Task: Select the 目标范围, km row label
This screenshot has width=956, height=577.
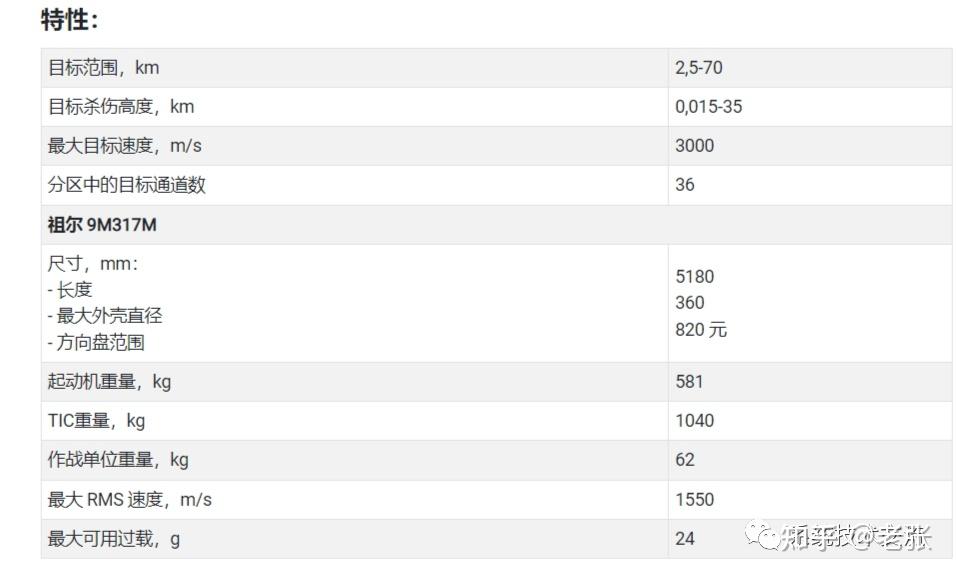Action: [103, 68]
